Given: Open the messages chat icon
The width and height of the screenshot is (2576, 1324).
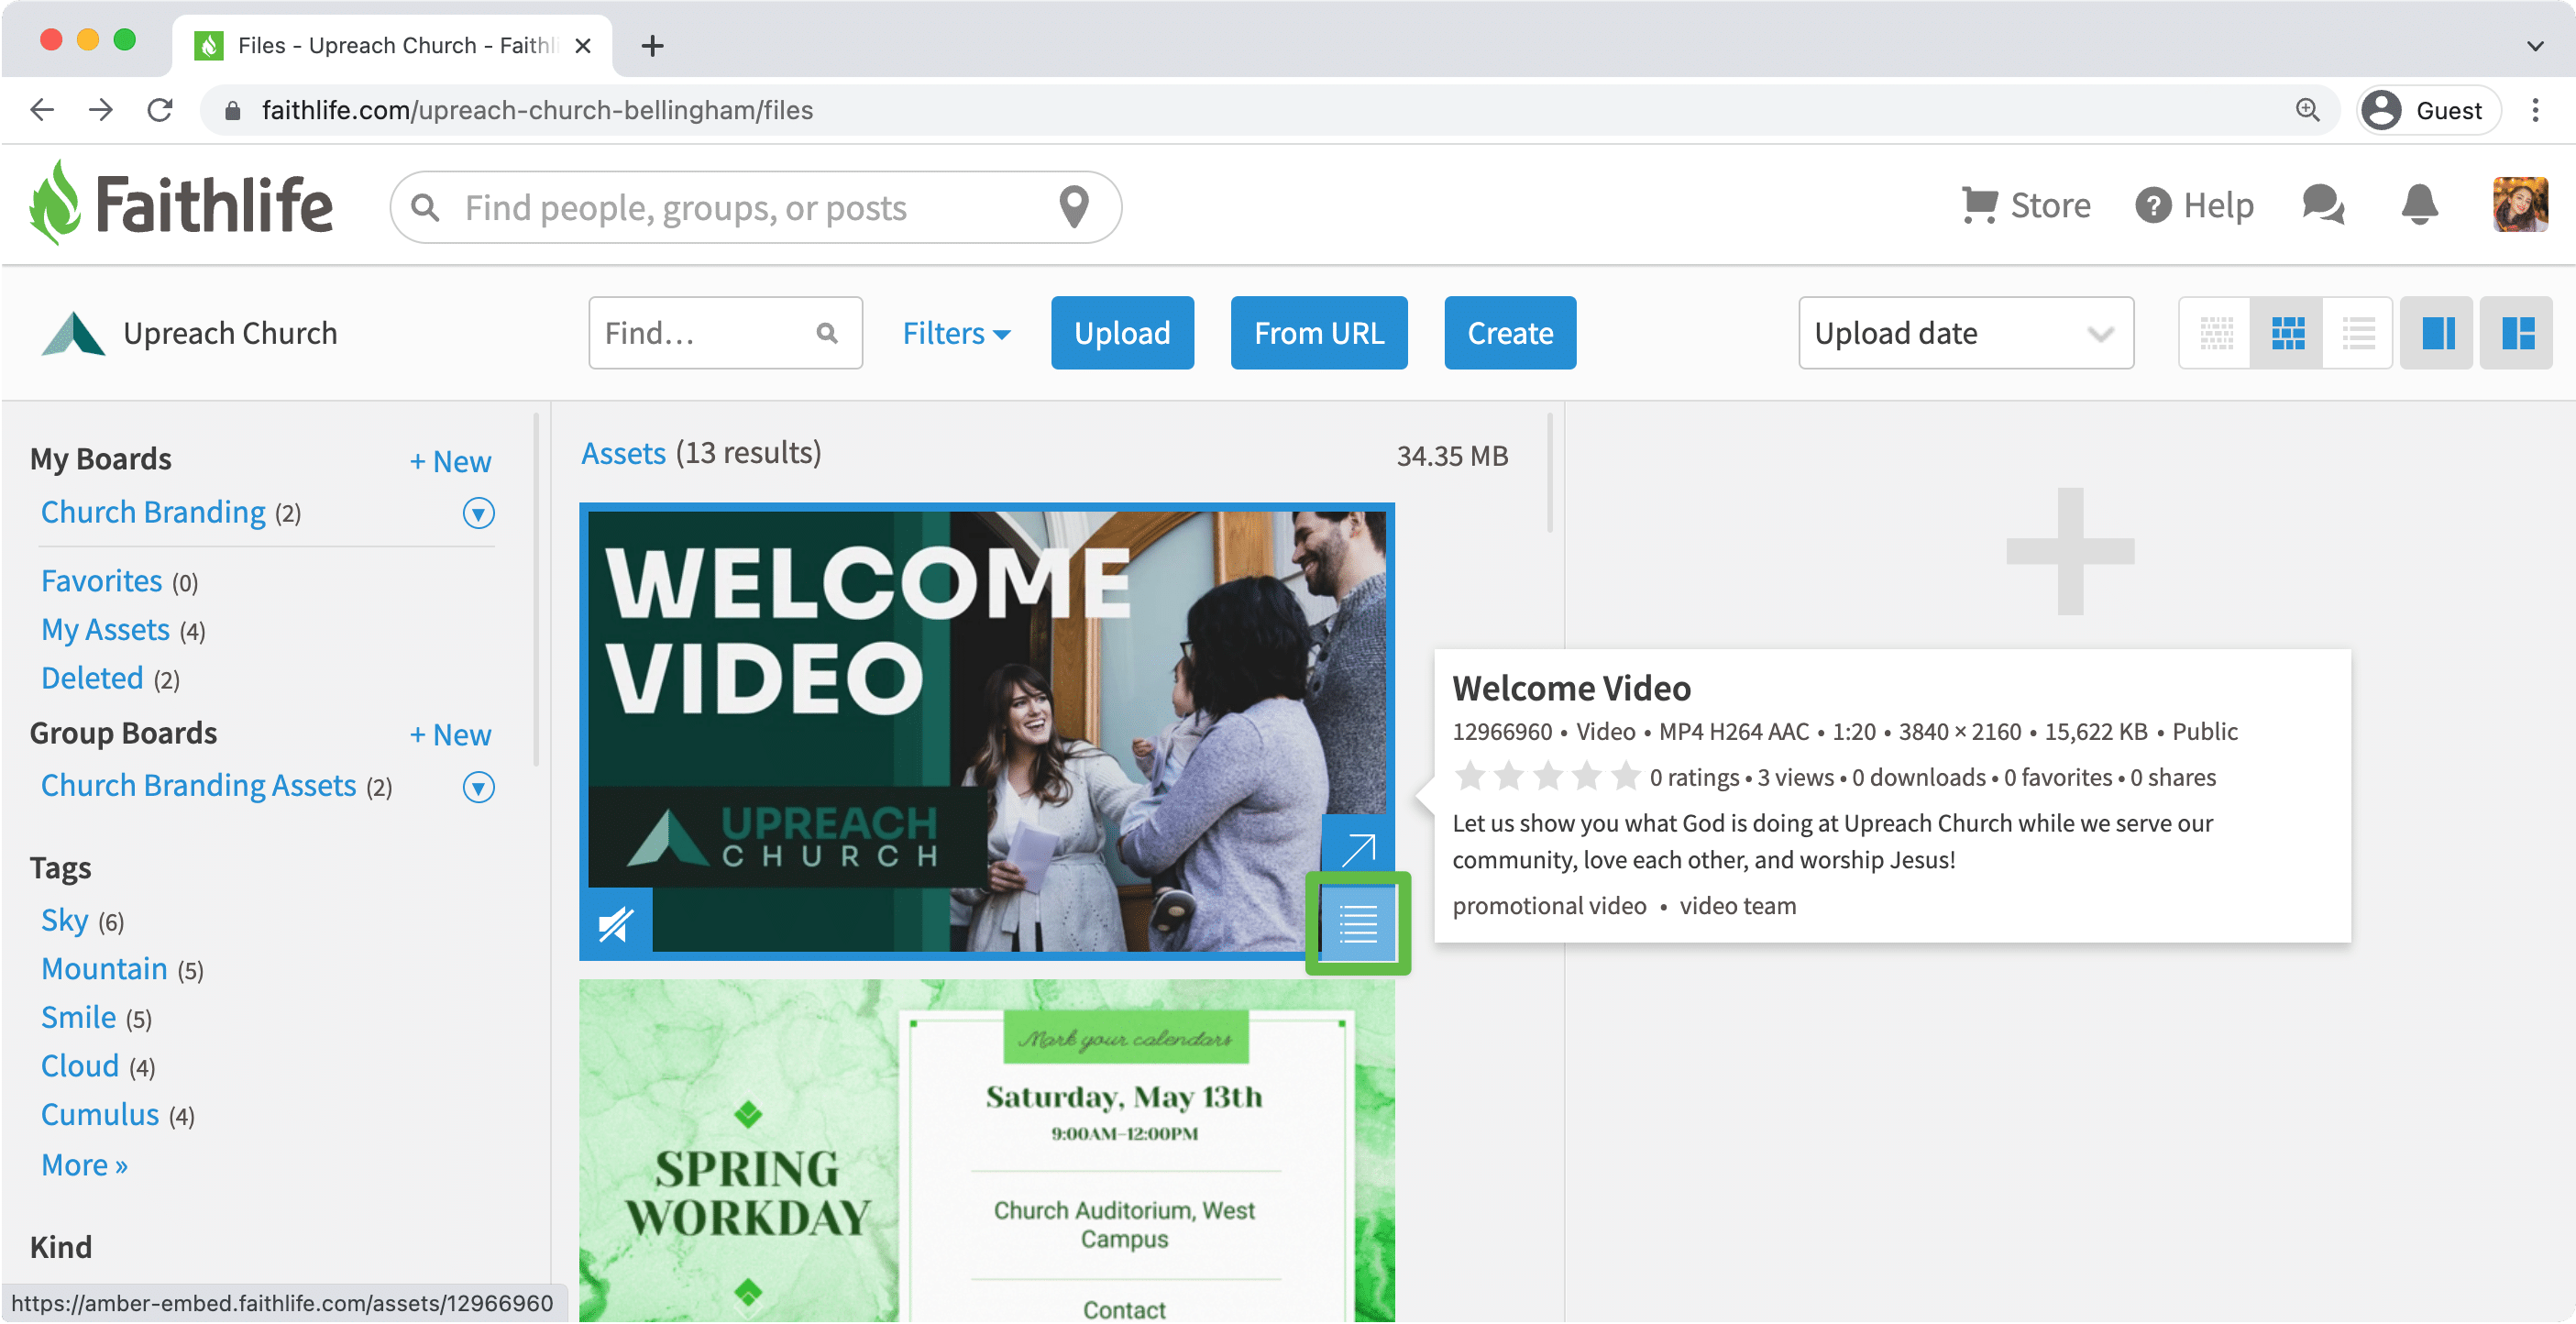Looking at the screenshot, I should [x=2322, y=206].
